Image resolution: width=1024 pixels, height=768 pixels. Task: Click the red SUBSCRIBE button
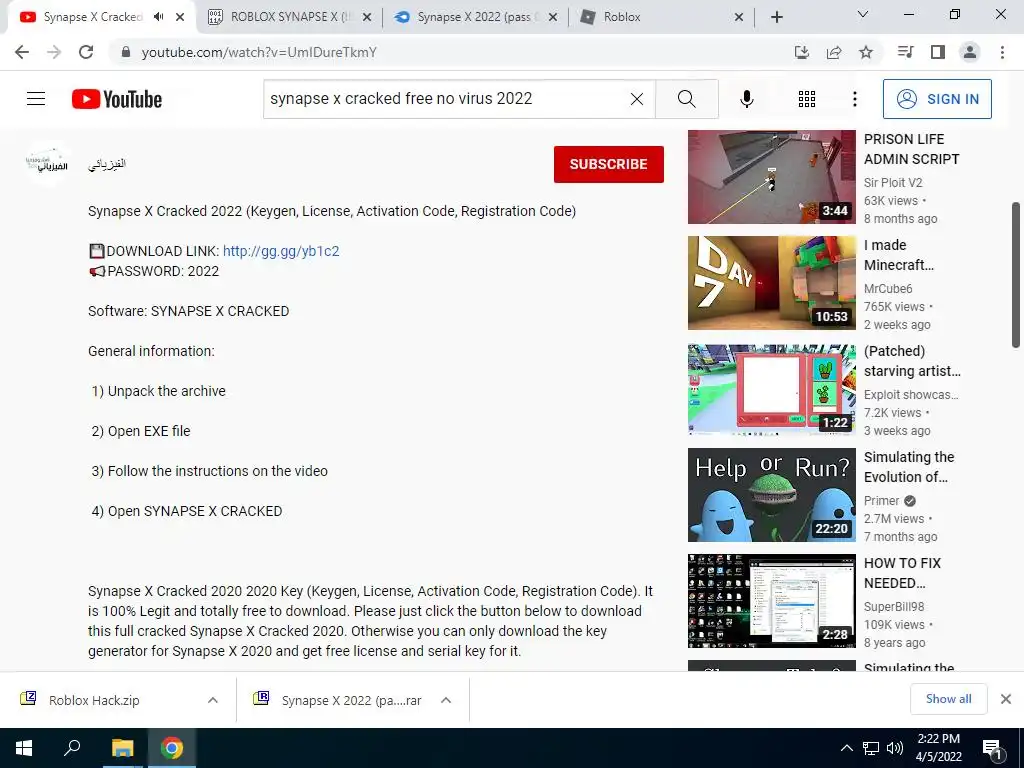pos(609,164)
